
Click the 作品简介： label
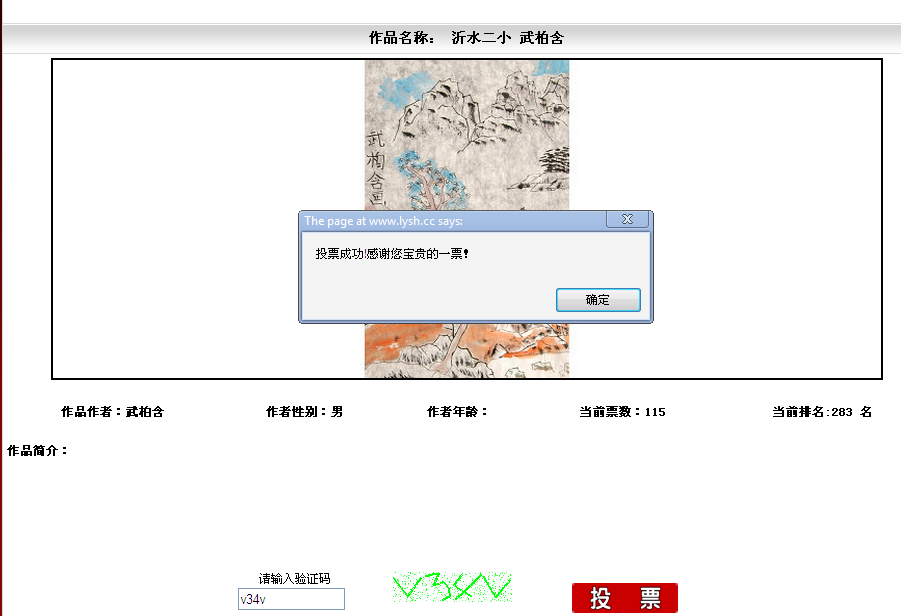(38, 451)
